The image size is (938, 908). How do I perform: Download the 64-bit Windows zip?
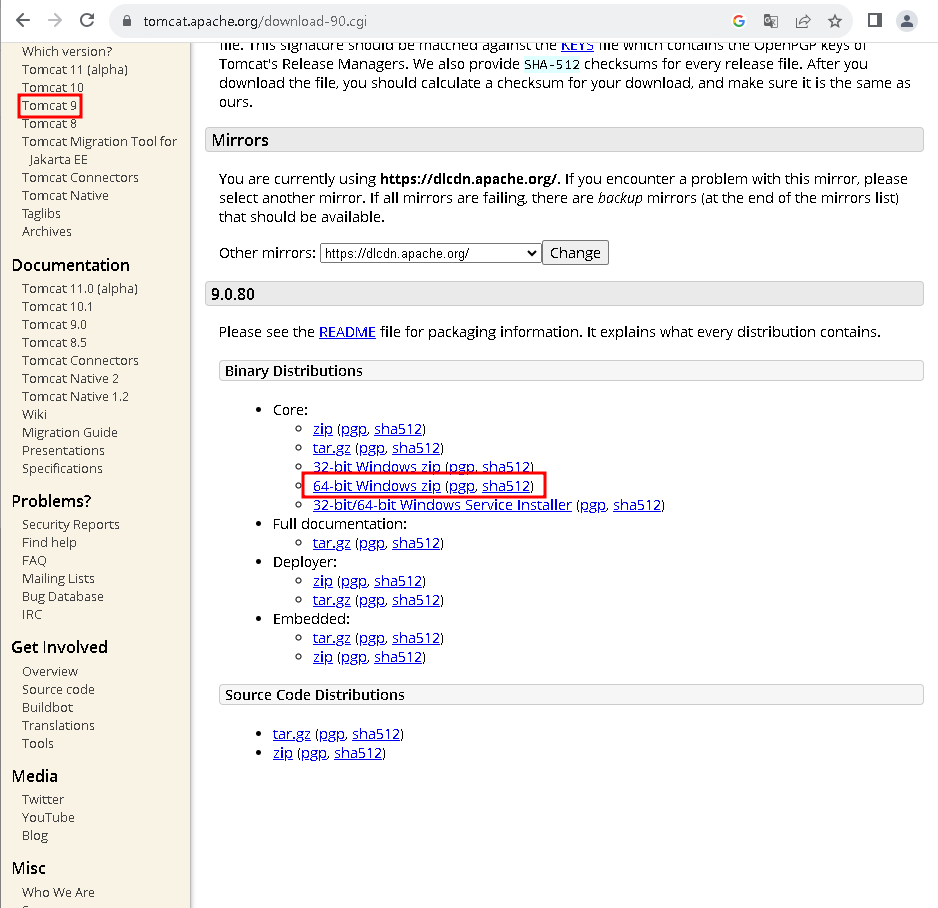(x=376, y=486)
